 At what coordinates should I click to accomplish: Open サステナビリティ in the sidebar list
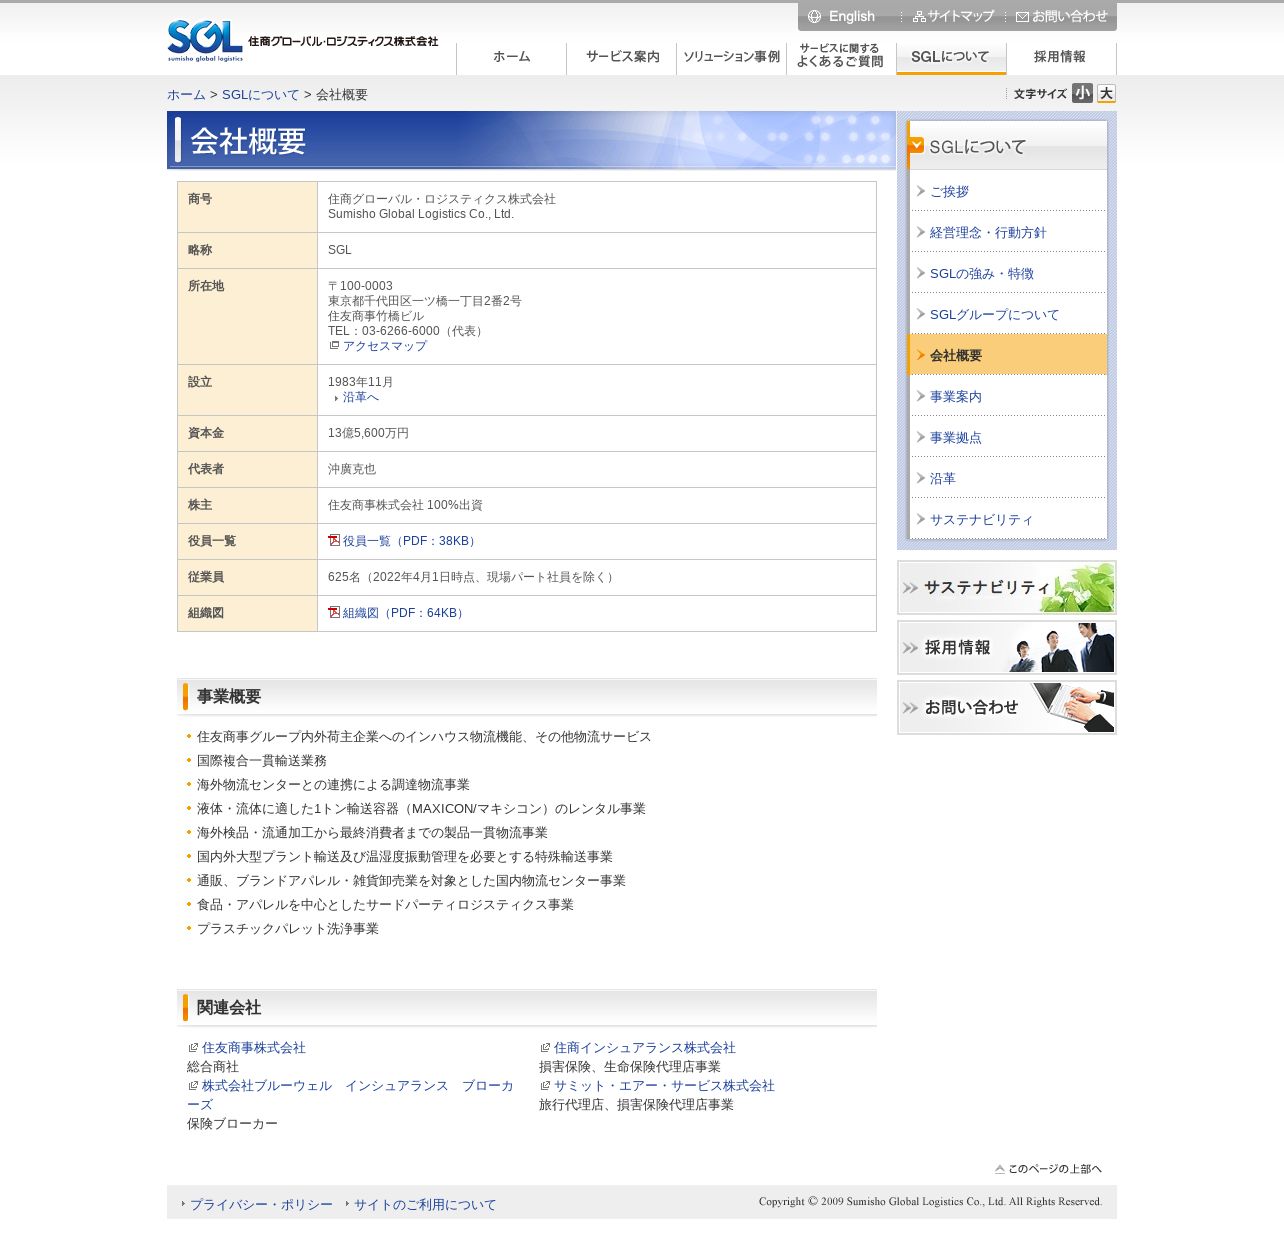(x=981, y=519)
